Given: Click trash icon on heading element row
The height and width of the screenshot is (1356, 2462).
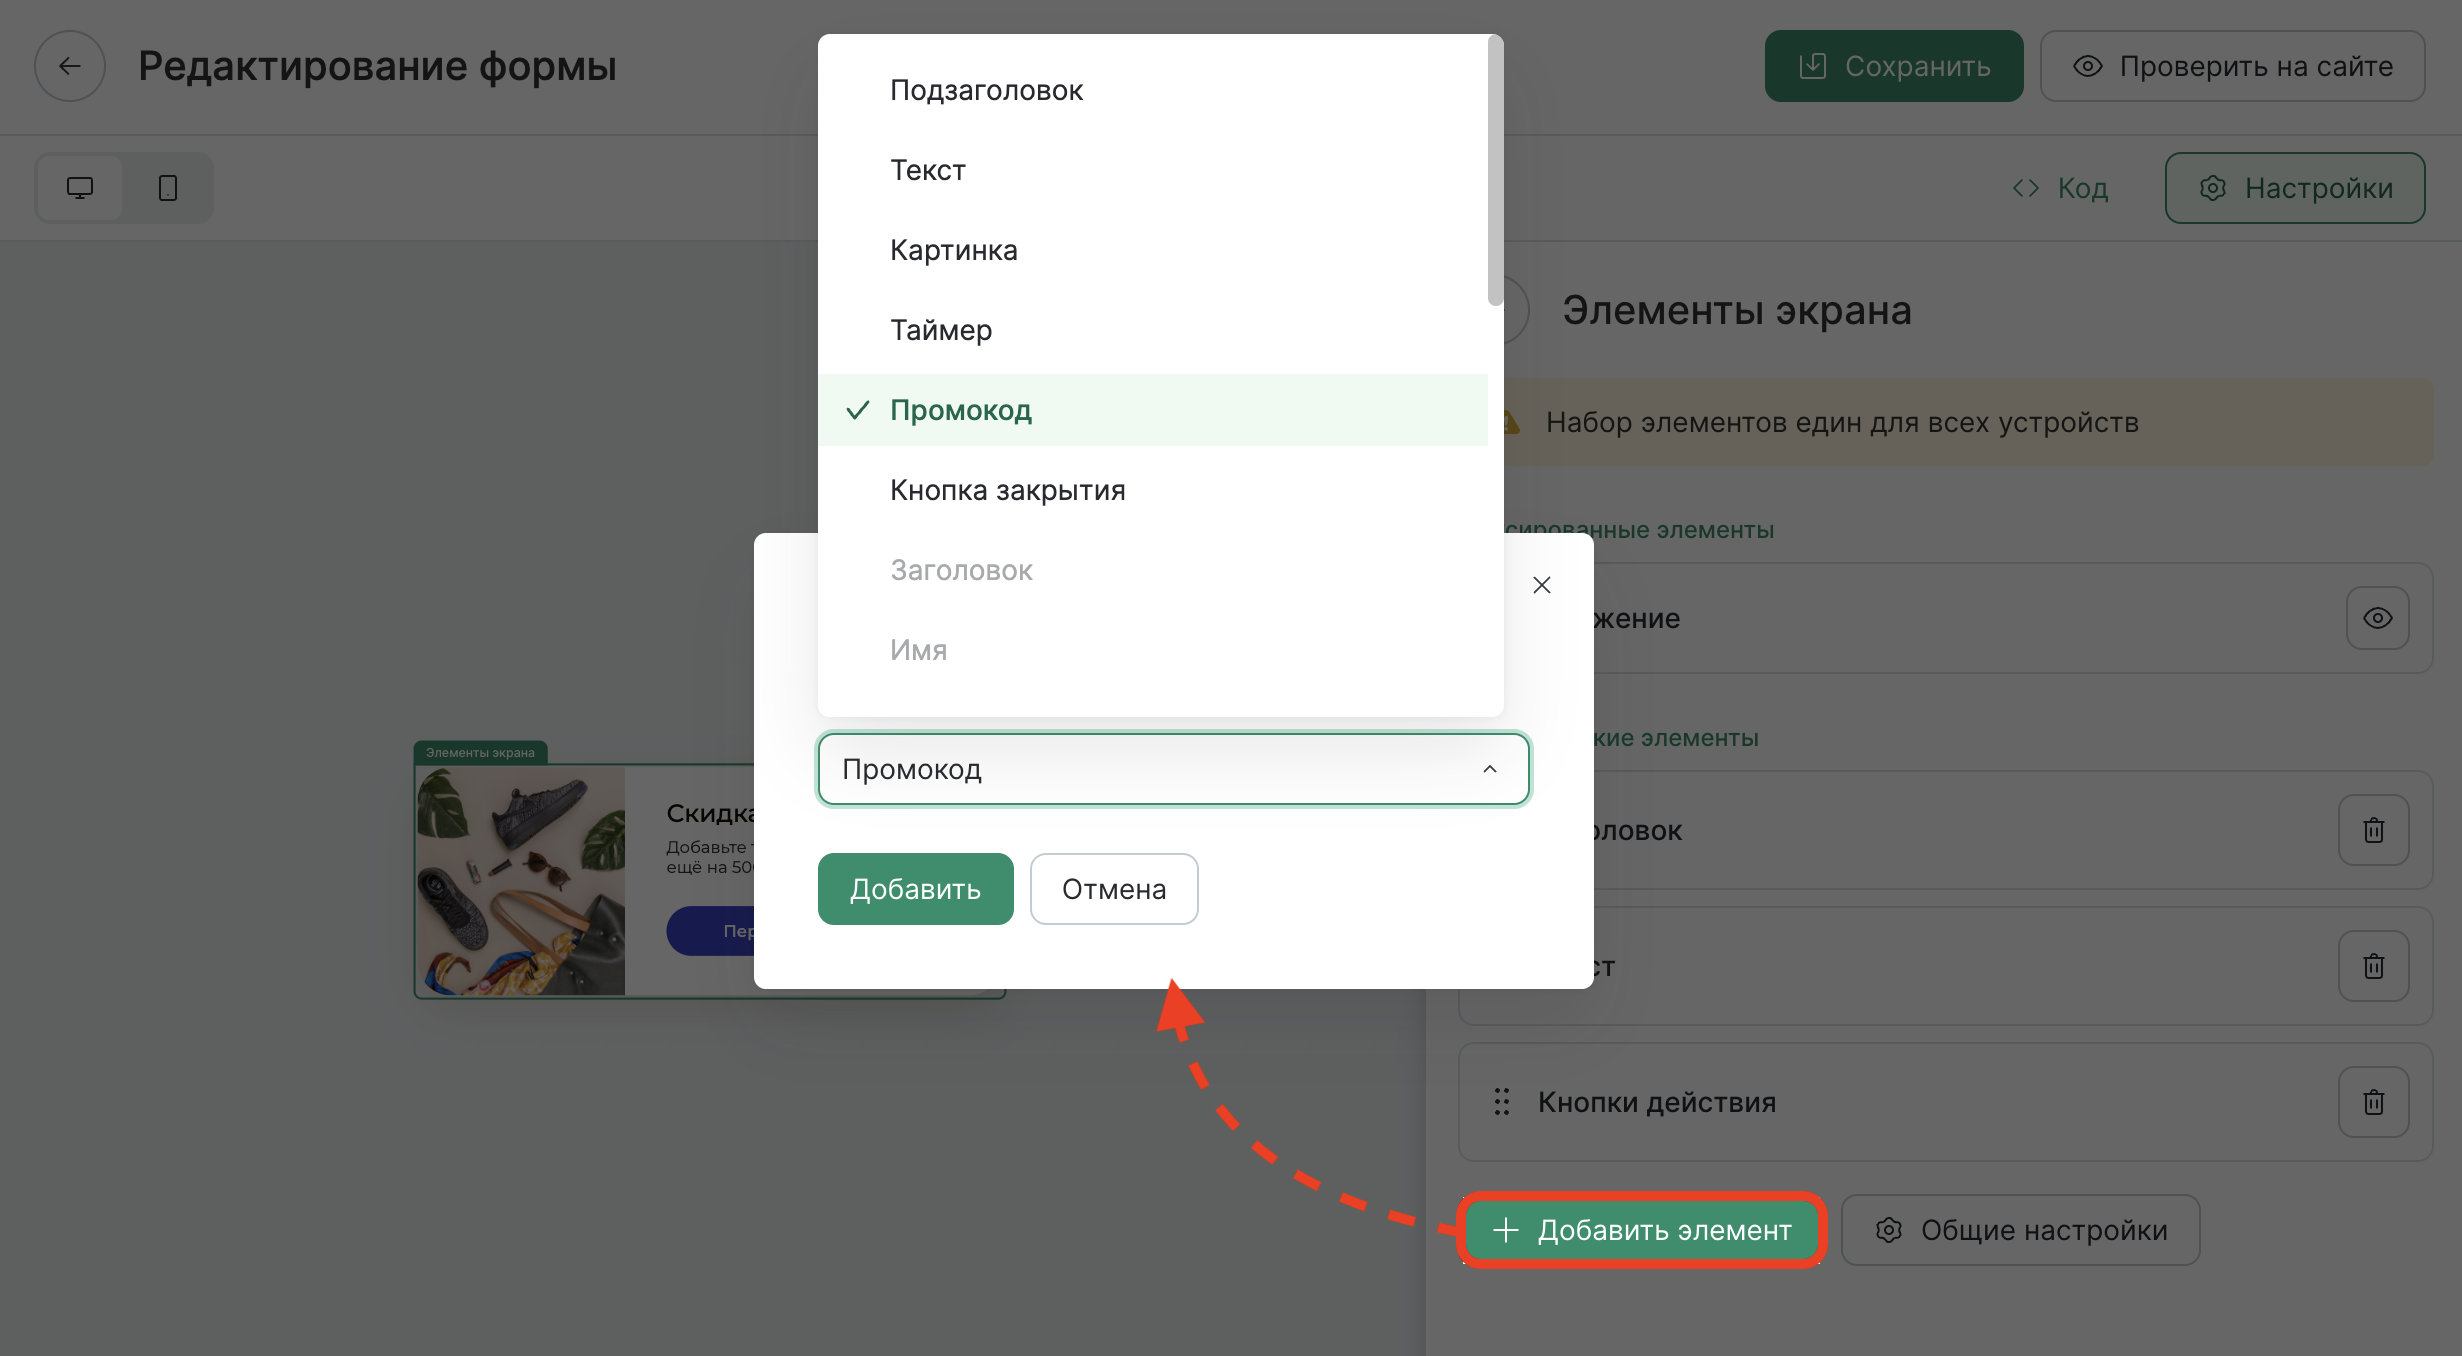Looking at the screenshot, I should 2373,830.
